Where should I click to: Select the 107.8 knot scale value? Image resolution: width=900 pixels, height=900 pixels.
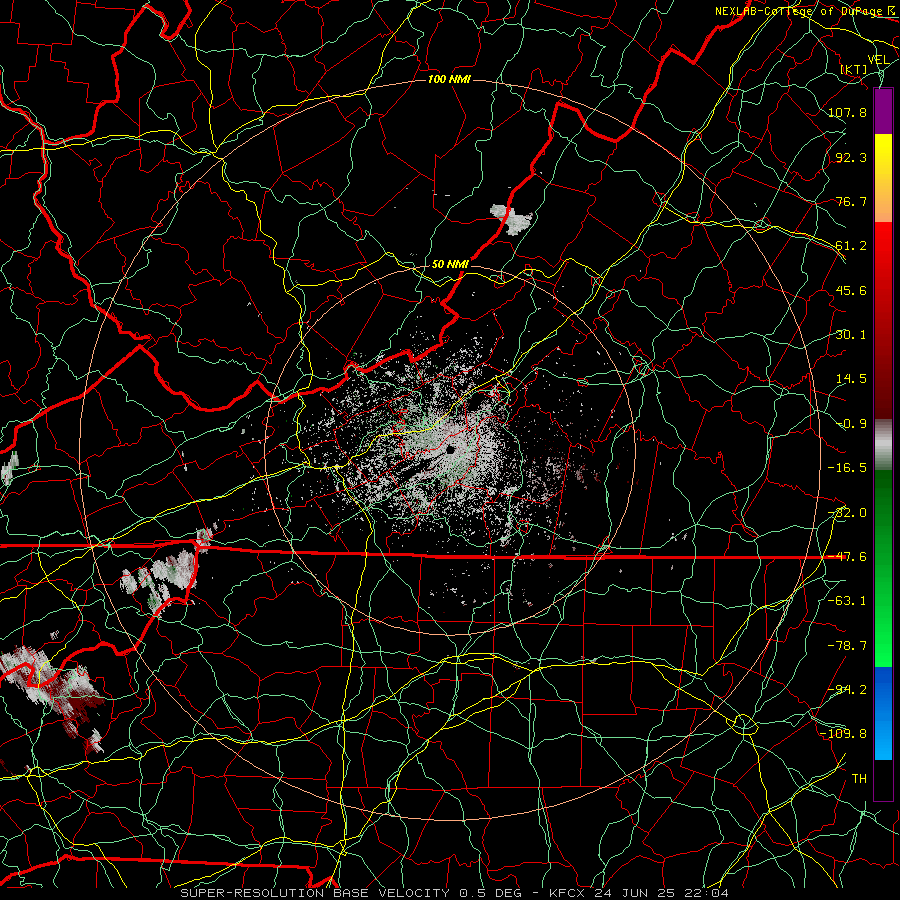coord(847,112)
